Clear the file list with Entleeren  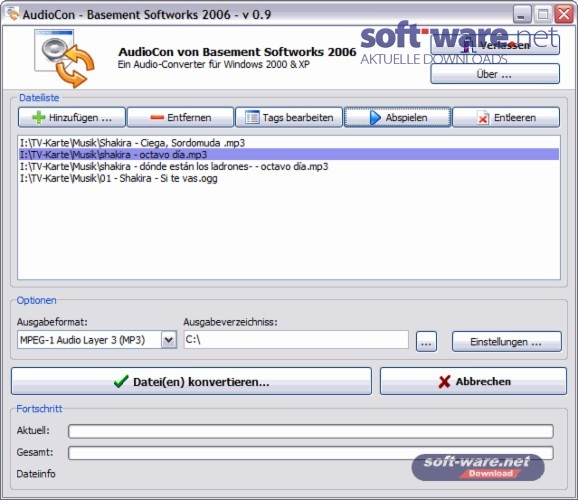[x=506, y=117]
